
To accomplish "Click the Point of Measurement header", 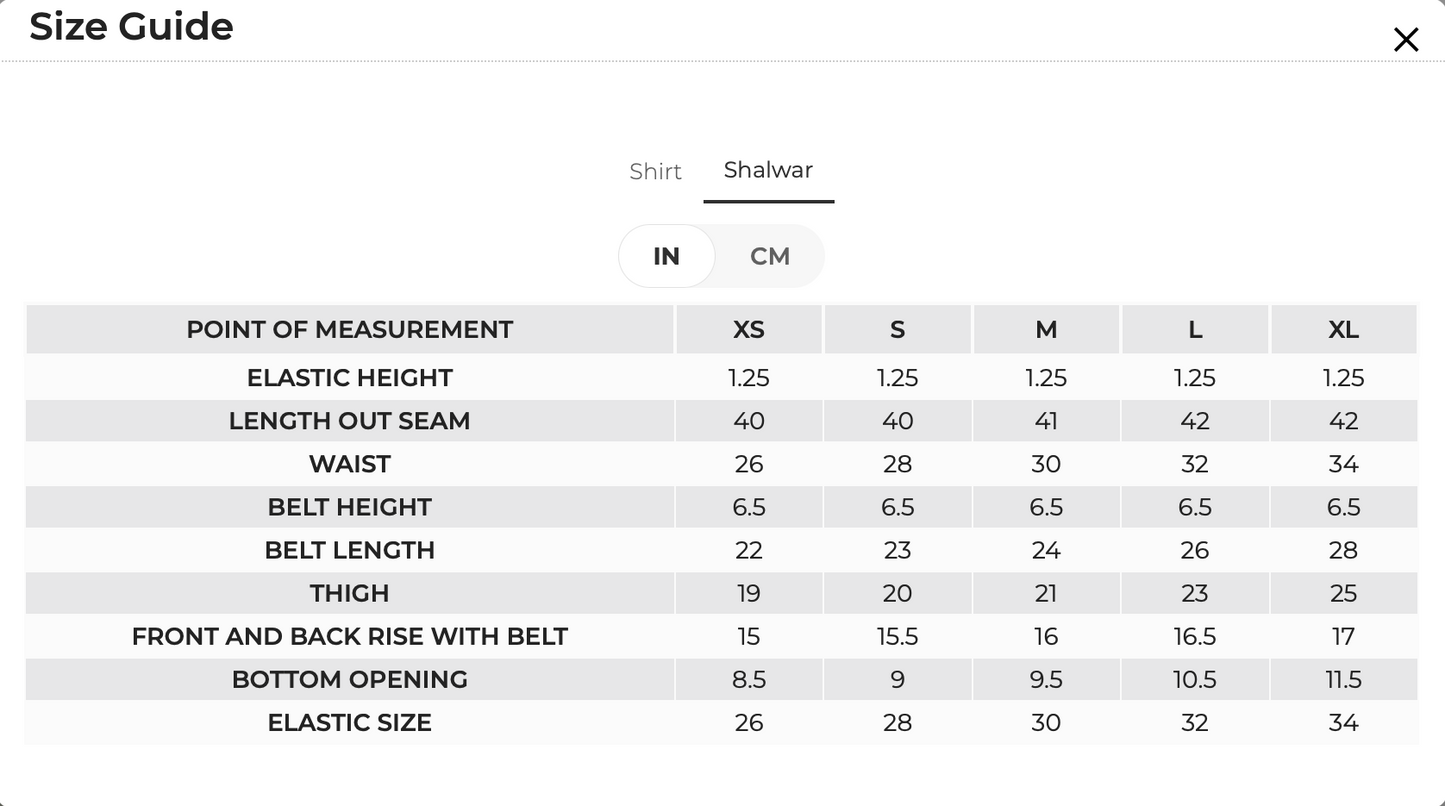I will 350,330.
